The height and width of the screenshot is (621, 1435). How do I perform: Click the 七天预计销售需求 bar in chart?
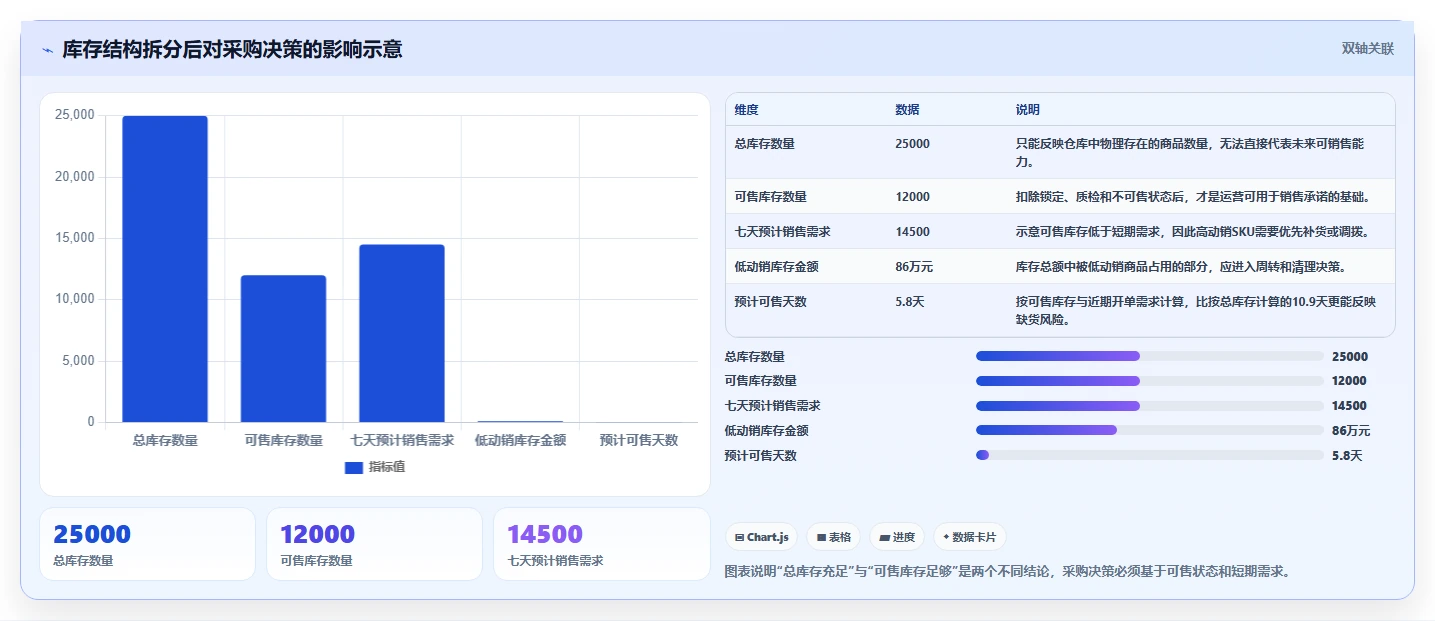(402, 333)
